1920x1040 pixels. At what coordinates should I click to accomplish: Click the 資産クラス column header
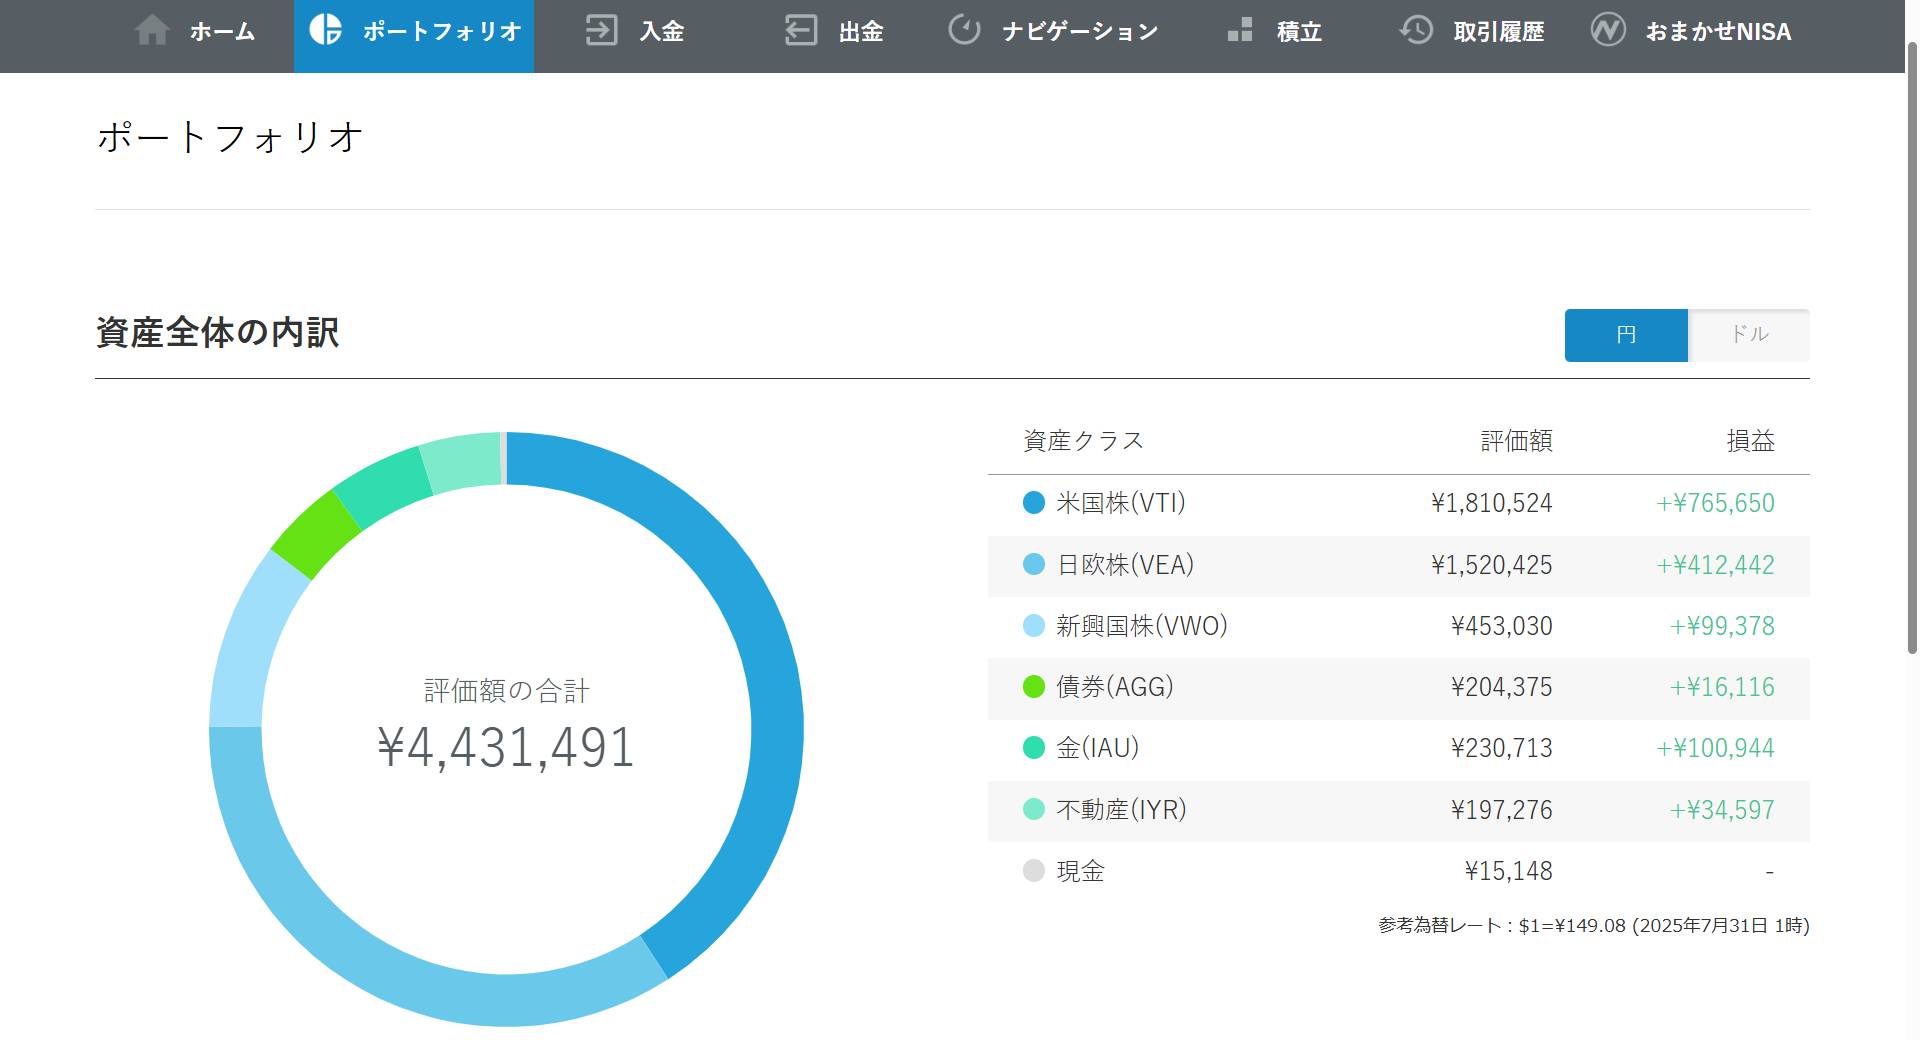[x=1084, y=441]
